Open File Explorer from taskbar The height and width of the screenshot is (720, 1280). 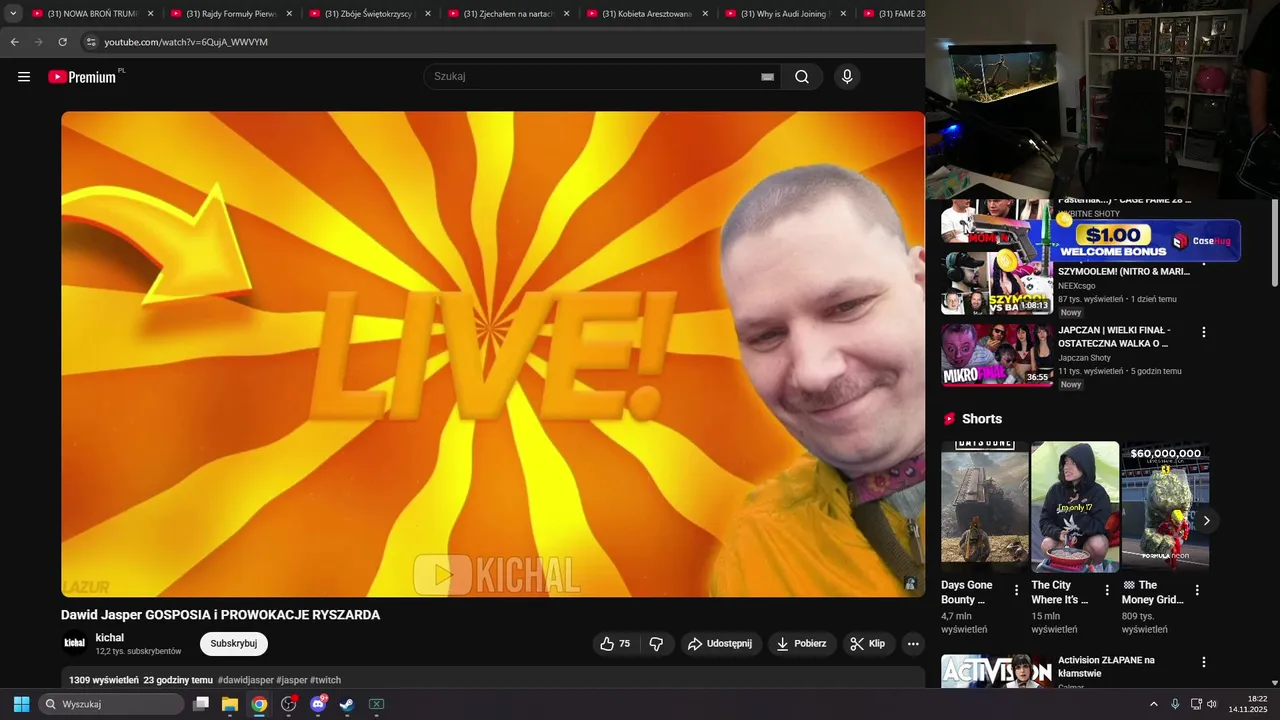pos(230,704)
